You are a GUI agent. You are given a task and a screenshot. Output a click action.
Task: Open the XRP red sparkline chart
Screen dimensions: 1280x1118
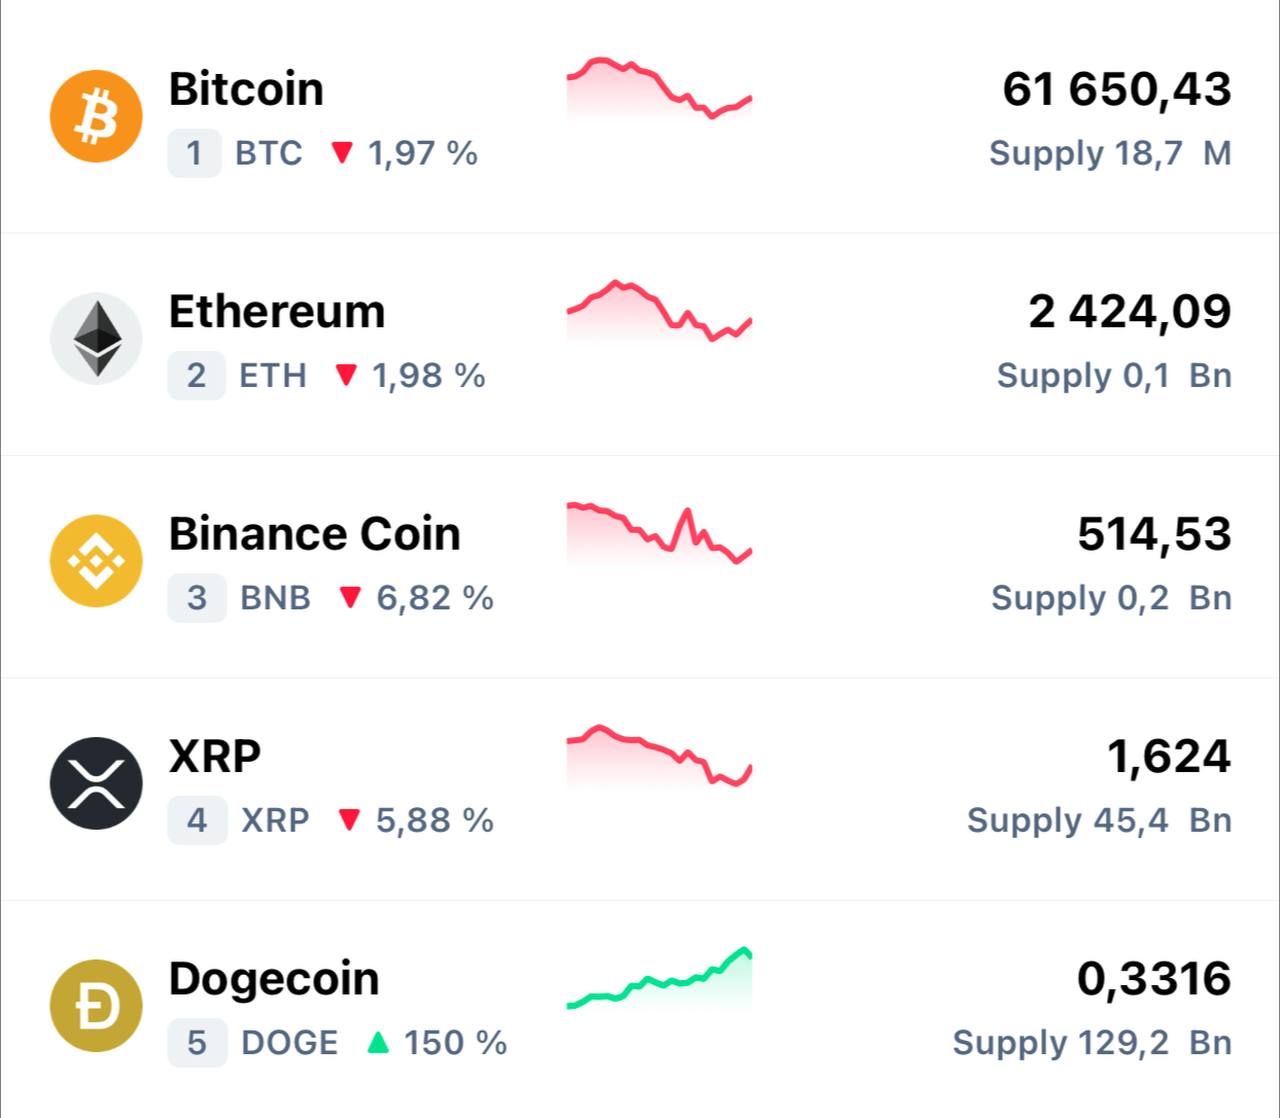(x=659, y=756)
